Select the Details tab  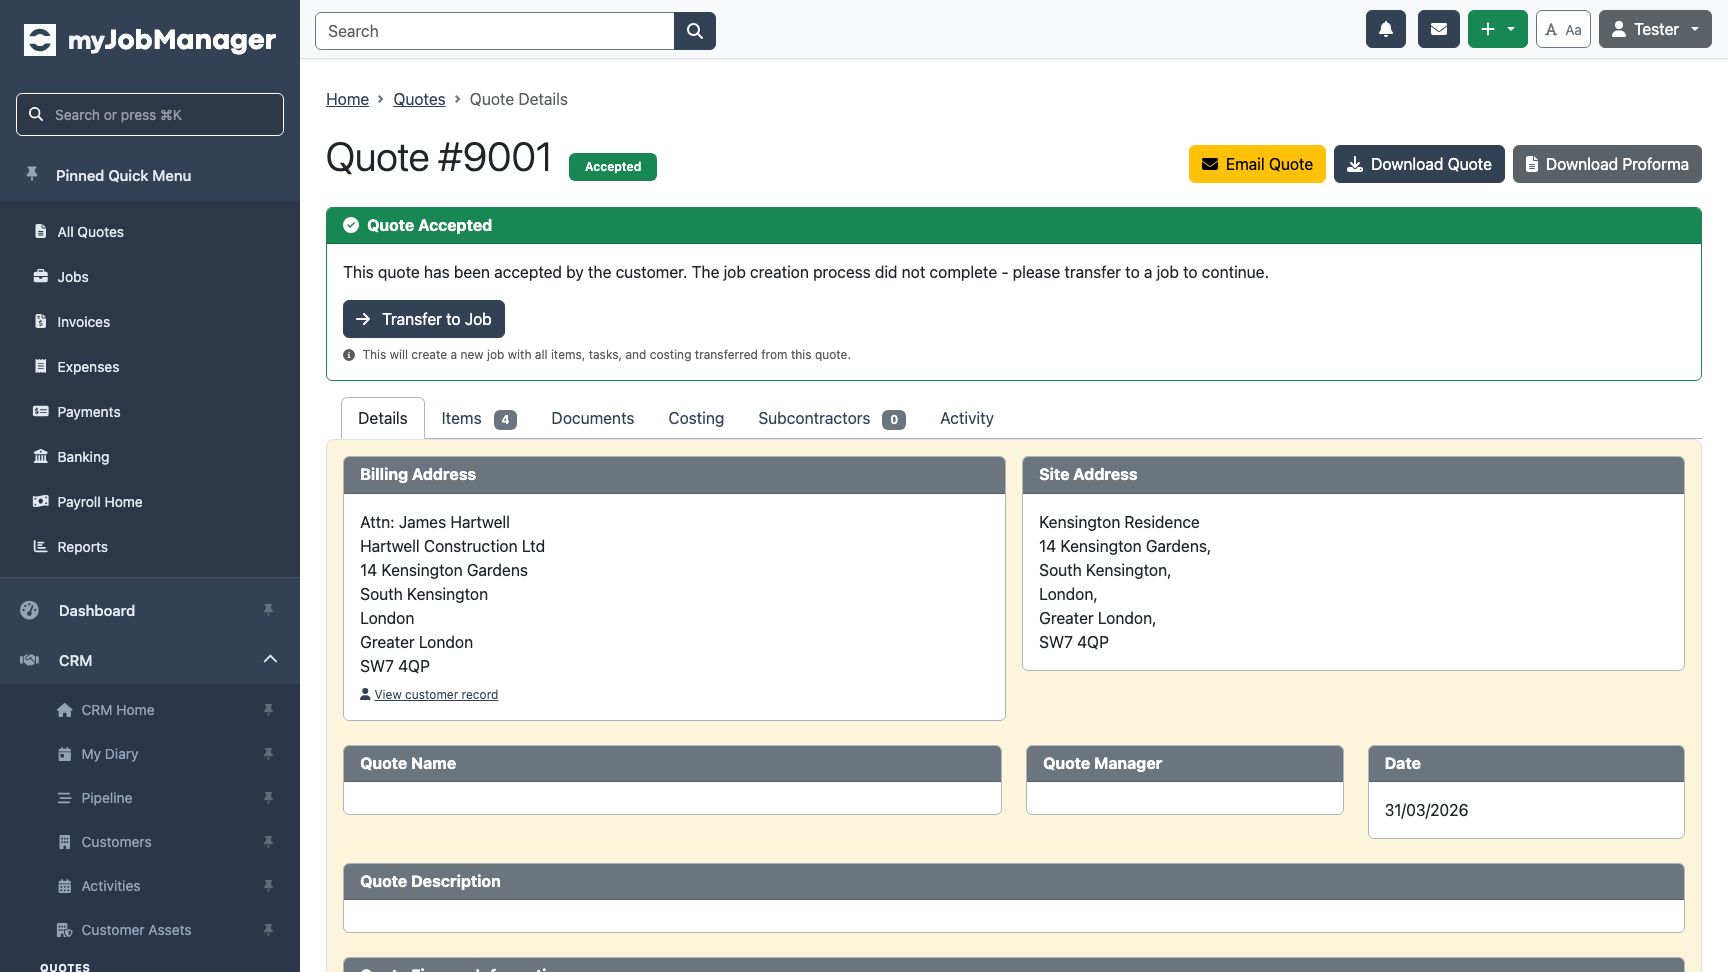[x=383, y=418]
